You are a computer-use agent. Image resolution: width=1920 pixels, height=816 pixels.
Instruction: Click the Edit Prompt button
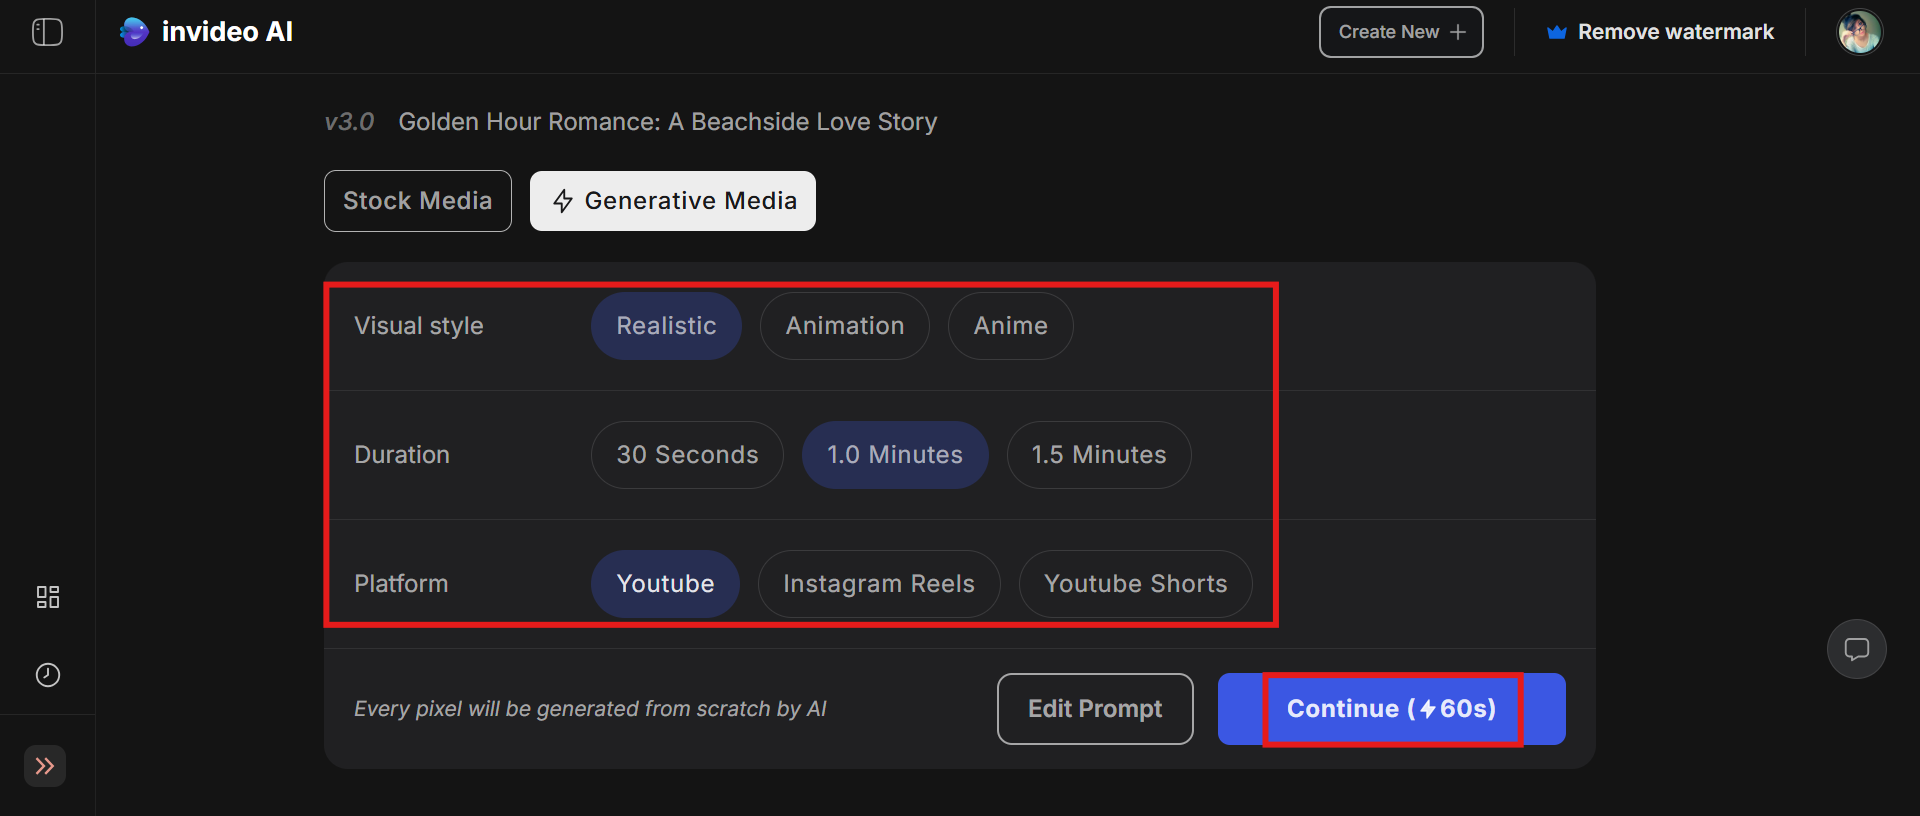click(x=1095, y=709)
